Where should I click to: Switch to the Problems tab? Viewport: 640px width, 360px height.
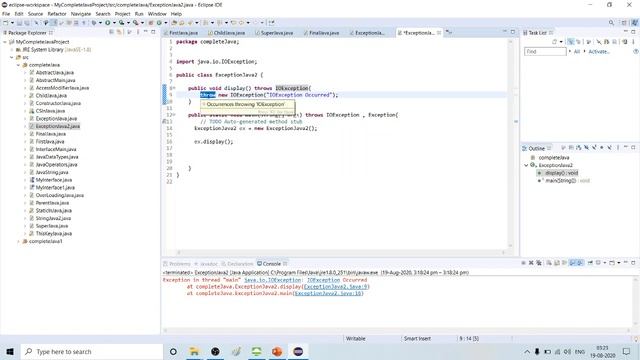coord(177,264)
